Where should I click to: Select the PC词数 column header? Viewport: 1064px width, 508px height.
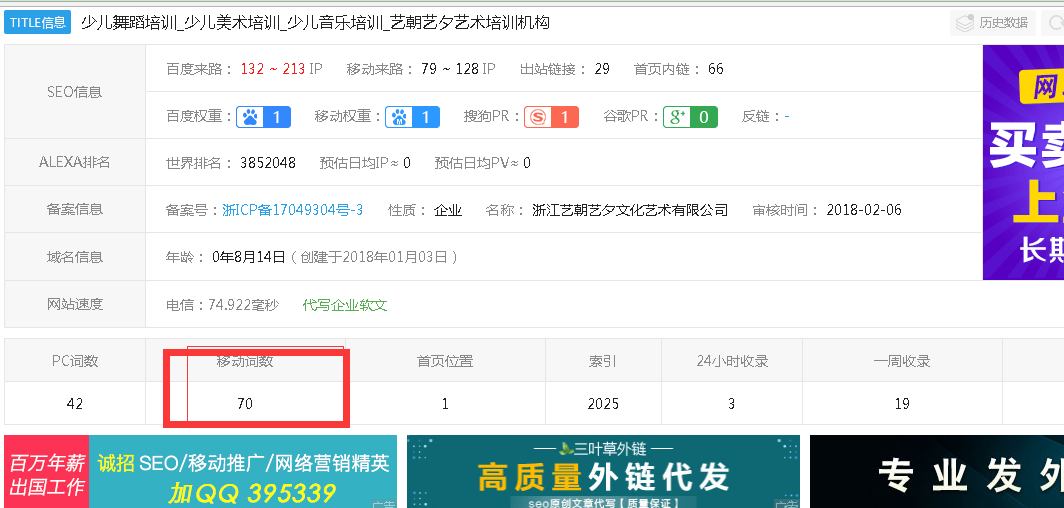[75, 361]
